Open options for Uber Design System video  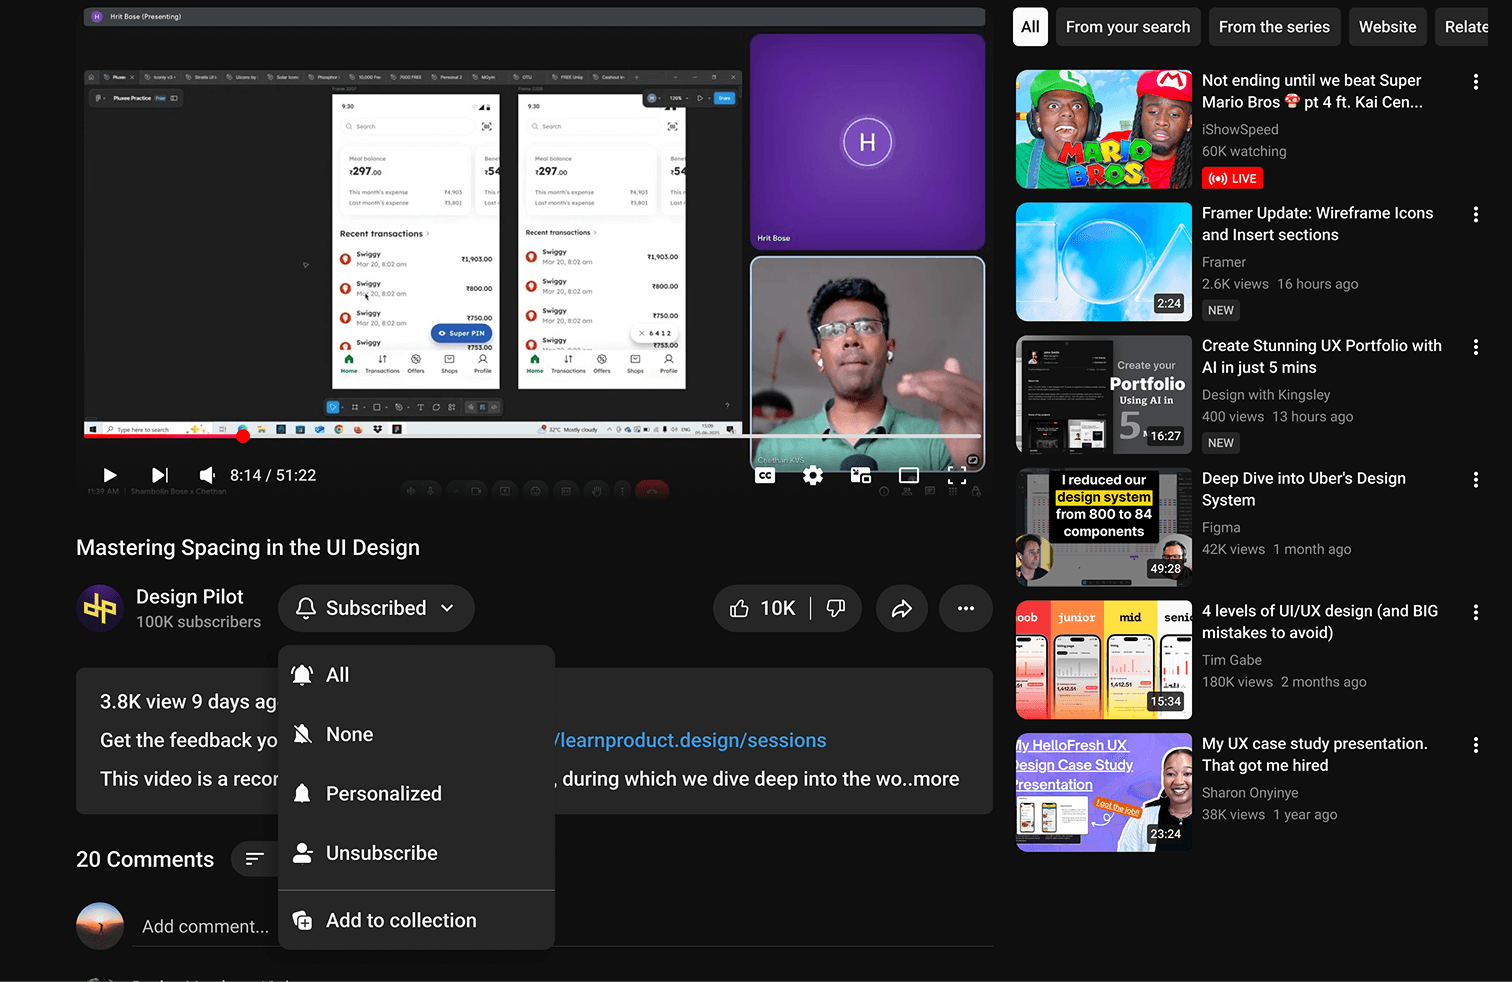(1475, 480)
